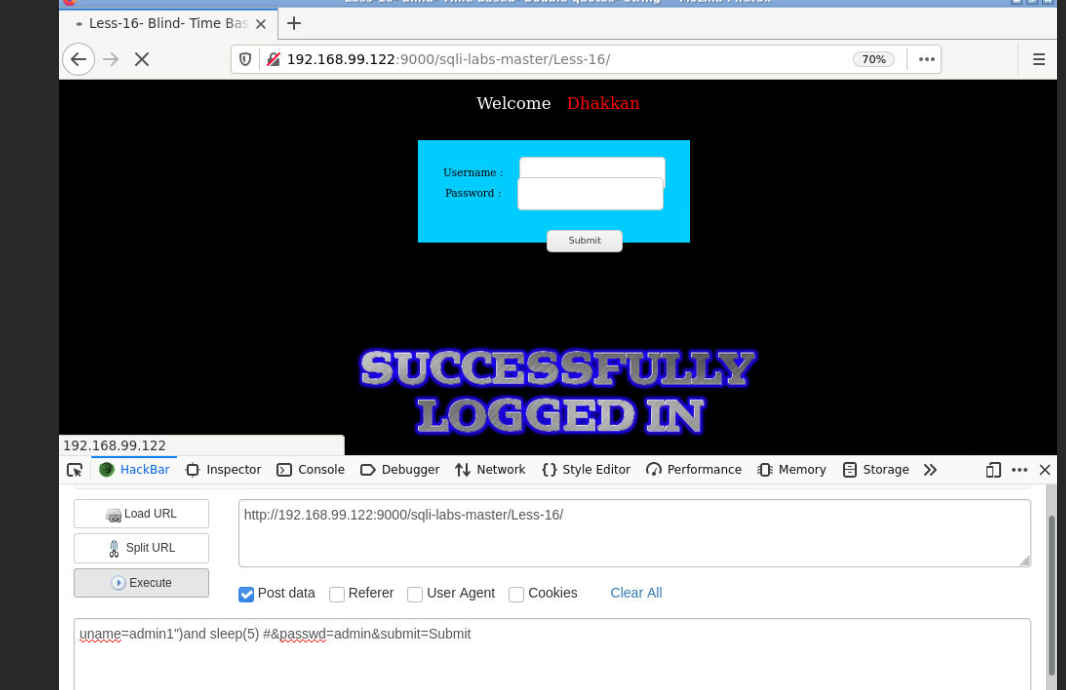1066x690 pixels.
Task: Open devtools three-dot options menu
Action: [x=1019, y=470]
